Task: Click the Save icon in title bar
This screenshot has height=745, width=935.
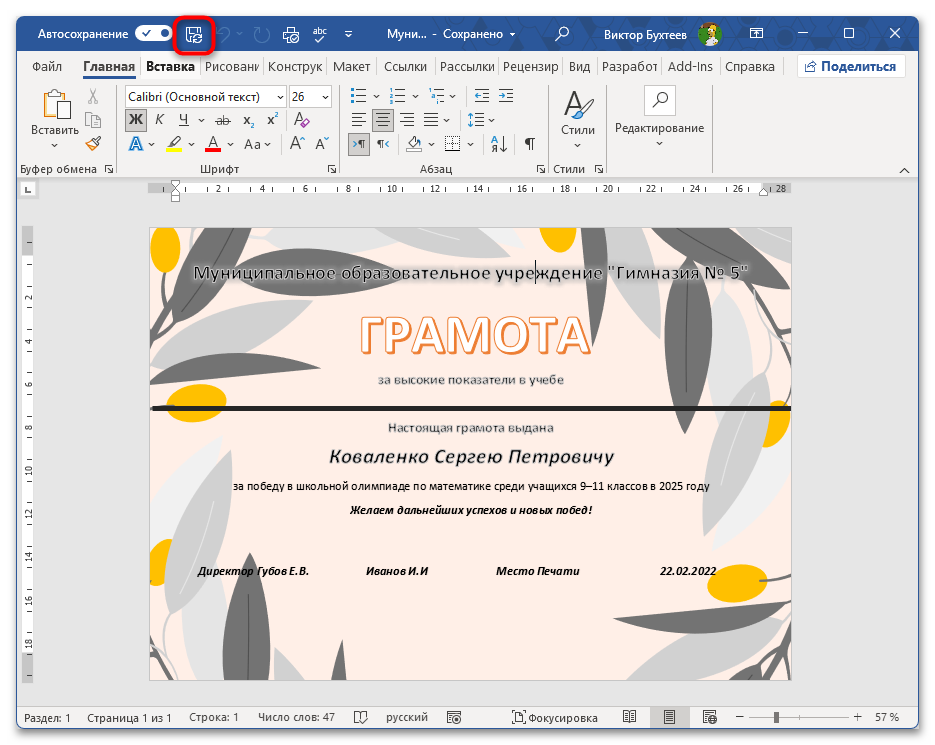Action: (194, 35)
